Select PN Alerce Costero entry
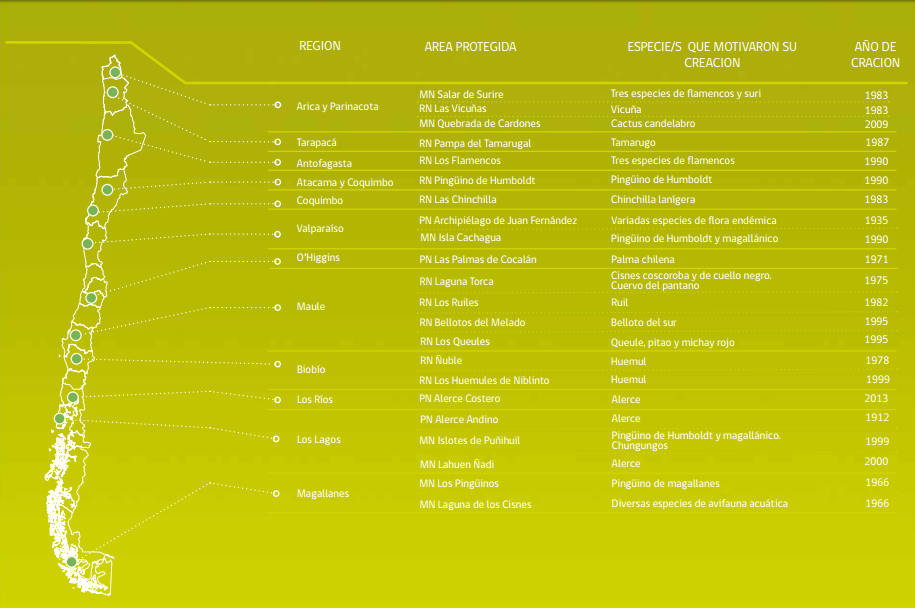The width and height of the screenshot is (915, 608). (x=460, y=399)
